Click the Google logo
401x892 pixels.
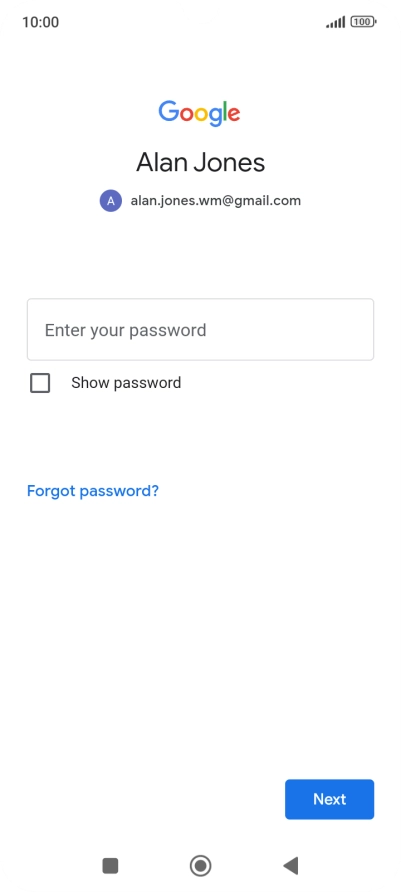tap(199, 113)
